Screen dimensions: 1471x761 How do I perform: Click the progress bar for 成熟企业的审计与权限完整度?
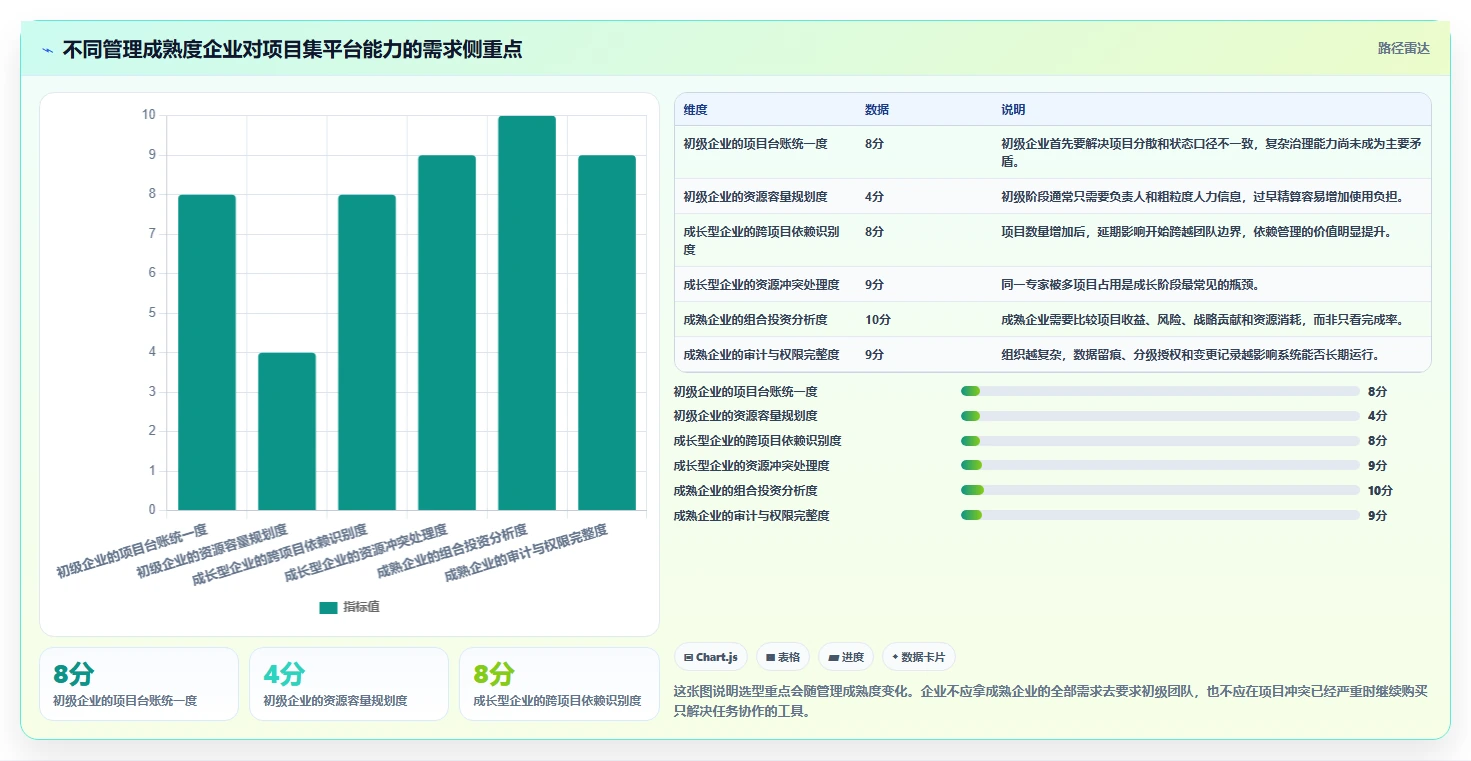tap(1160, 515)
